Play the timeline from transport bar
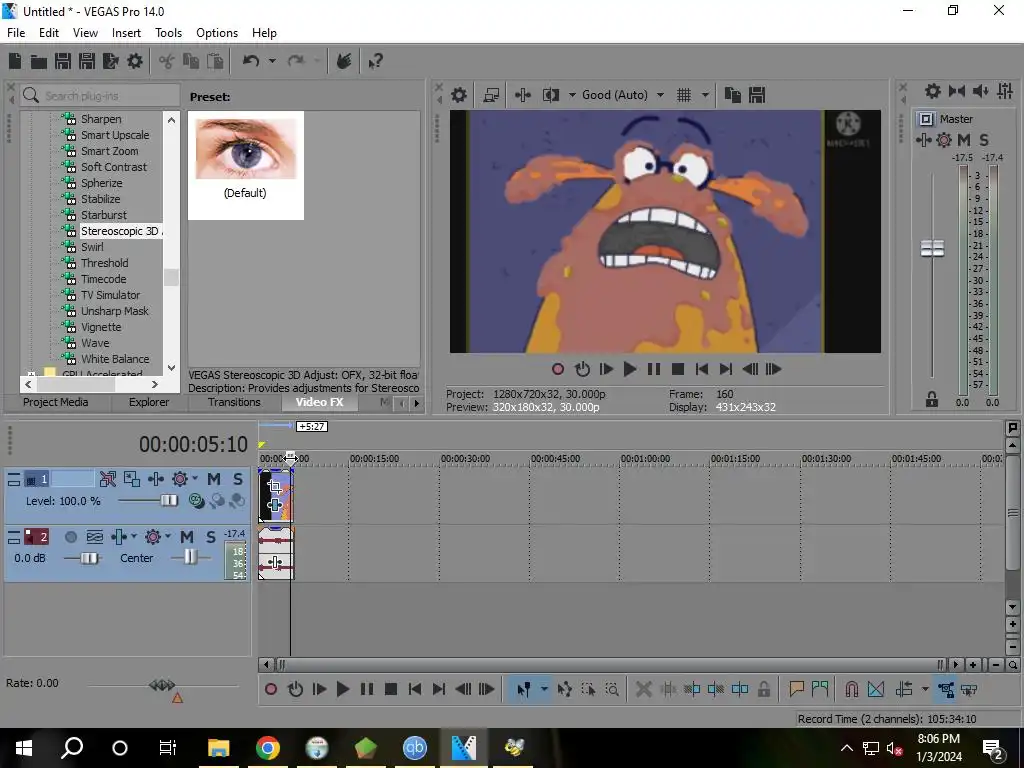The image size is (1024, 768). point(342,689)
